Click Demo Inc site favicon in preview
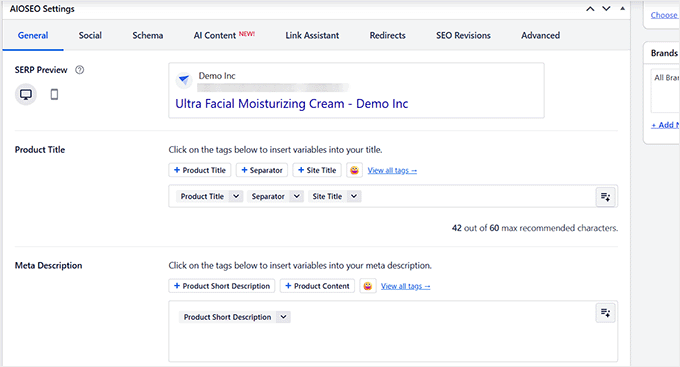This screenshot has width=680, height=367. 184,79
